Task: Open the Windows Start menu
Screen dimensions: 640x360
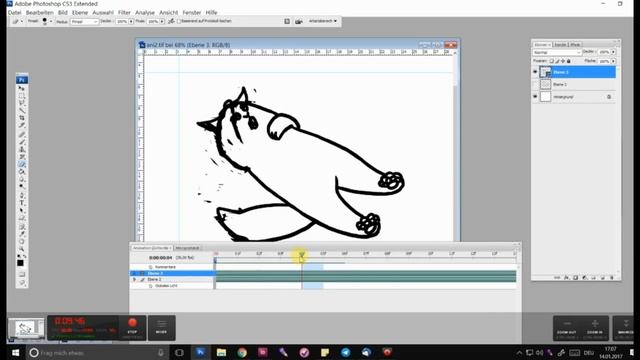Action: [x=16, y=353]
